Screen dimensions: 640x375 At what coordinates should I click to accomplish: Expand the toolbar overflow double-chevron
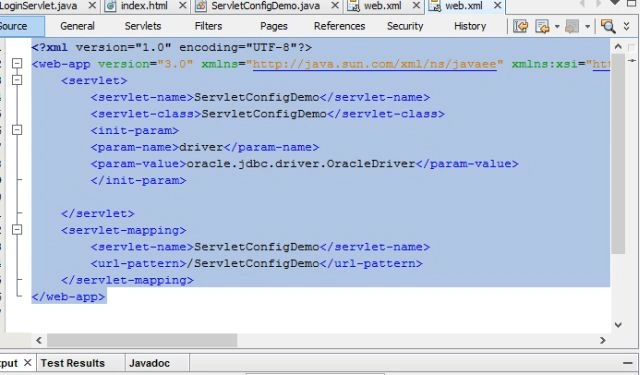tap(627, 26)
